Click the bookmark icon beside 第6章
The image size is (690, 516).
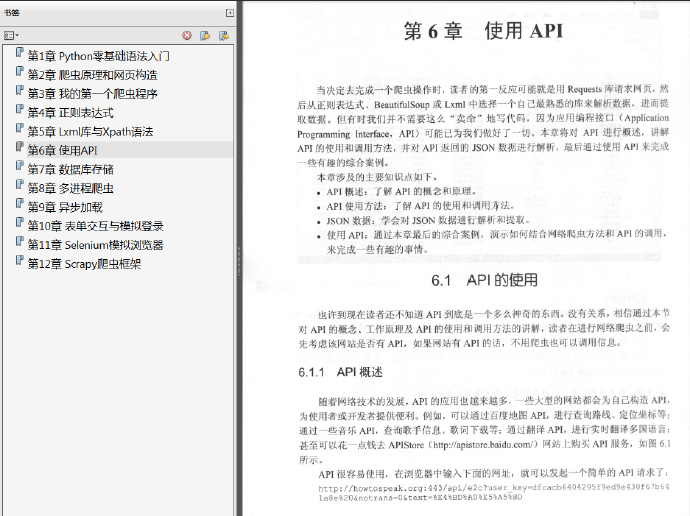pyautogui.click(x=19, y=147)
